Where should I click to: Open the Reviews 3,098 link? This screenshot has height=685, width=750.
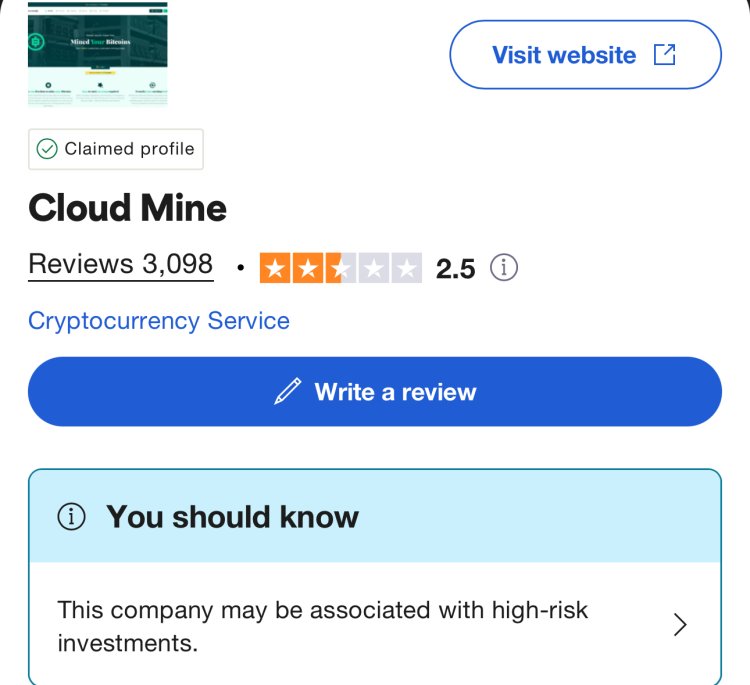click(x=121, y=264)
